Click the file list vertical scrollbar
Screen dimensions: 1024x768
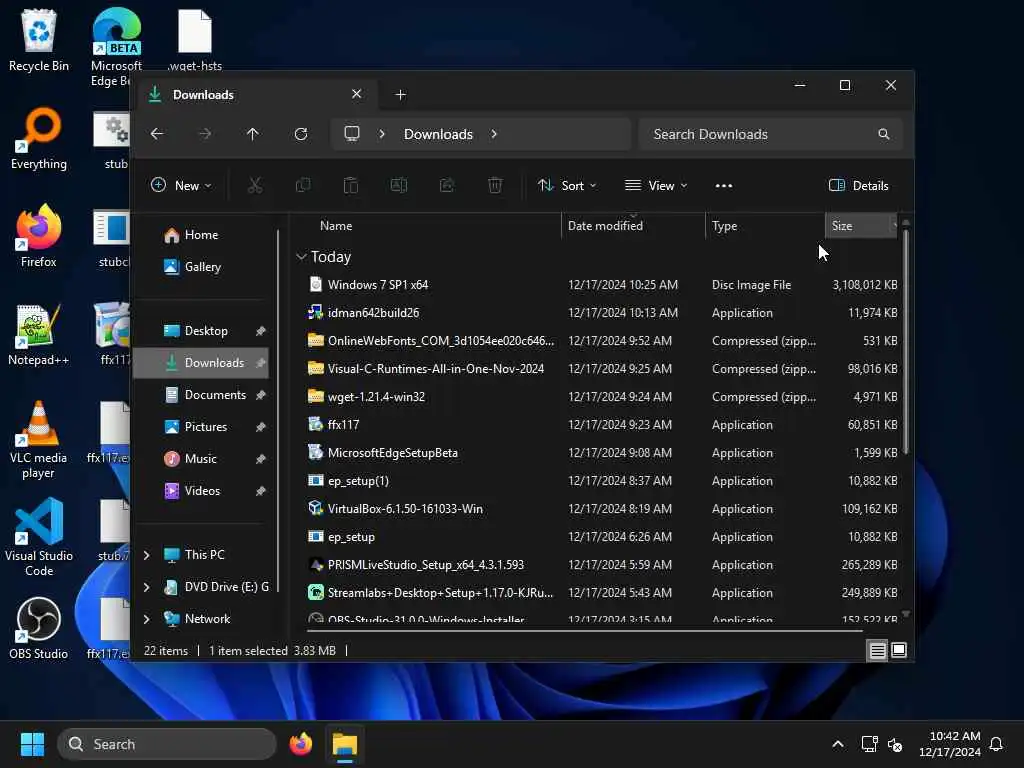905,340
